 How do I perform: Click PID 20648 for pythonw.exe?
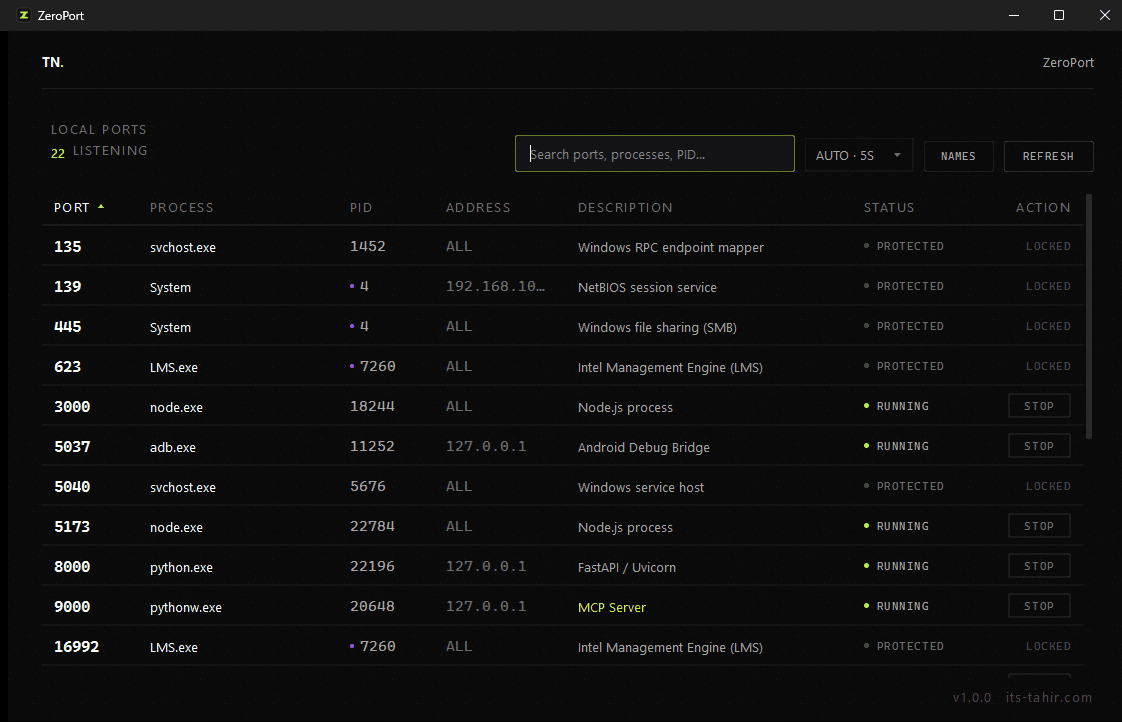tap(372, 607)
